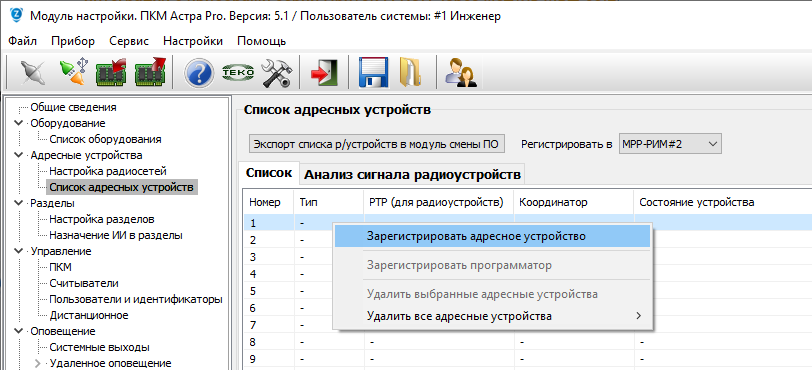Viewport: 812px width, 370px height.
Task: Click application logo in title bar
Action: (17, 16)
